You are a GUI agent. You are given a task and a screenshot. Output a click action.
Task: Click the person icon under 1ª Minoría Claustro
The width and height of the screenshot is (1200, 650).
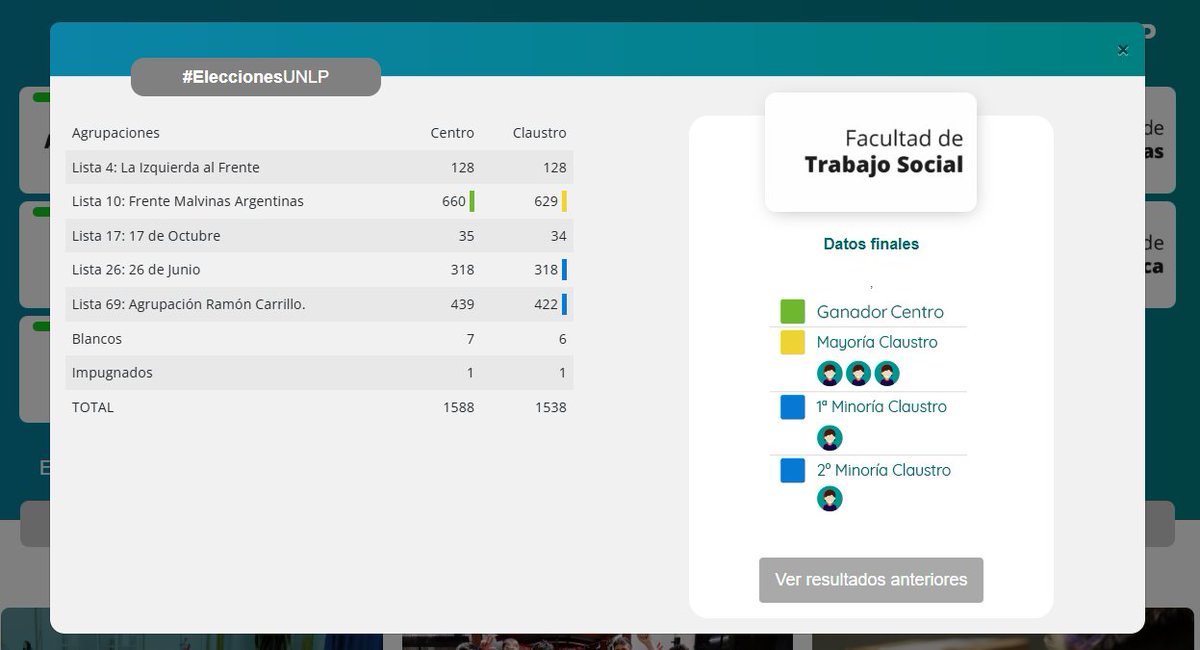(830, 438)
